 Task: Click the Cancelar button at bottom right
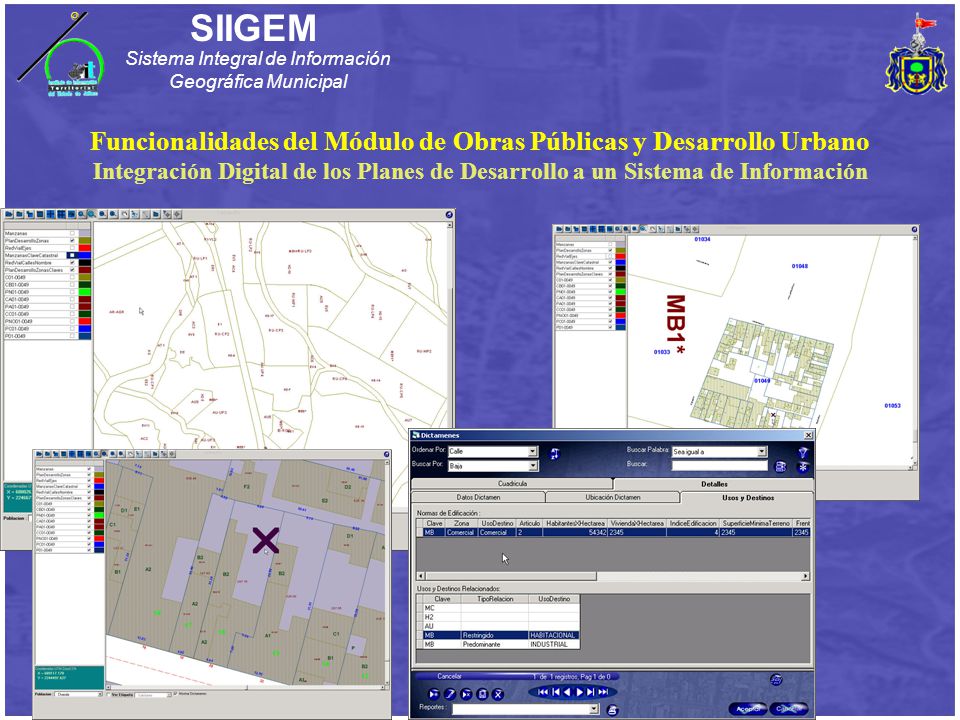pos(789,708)
